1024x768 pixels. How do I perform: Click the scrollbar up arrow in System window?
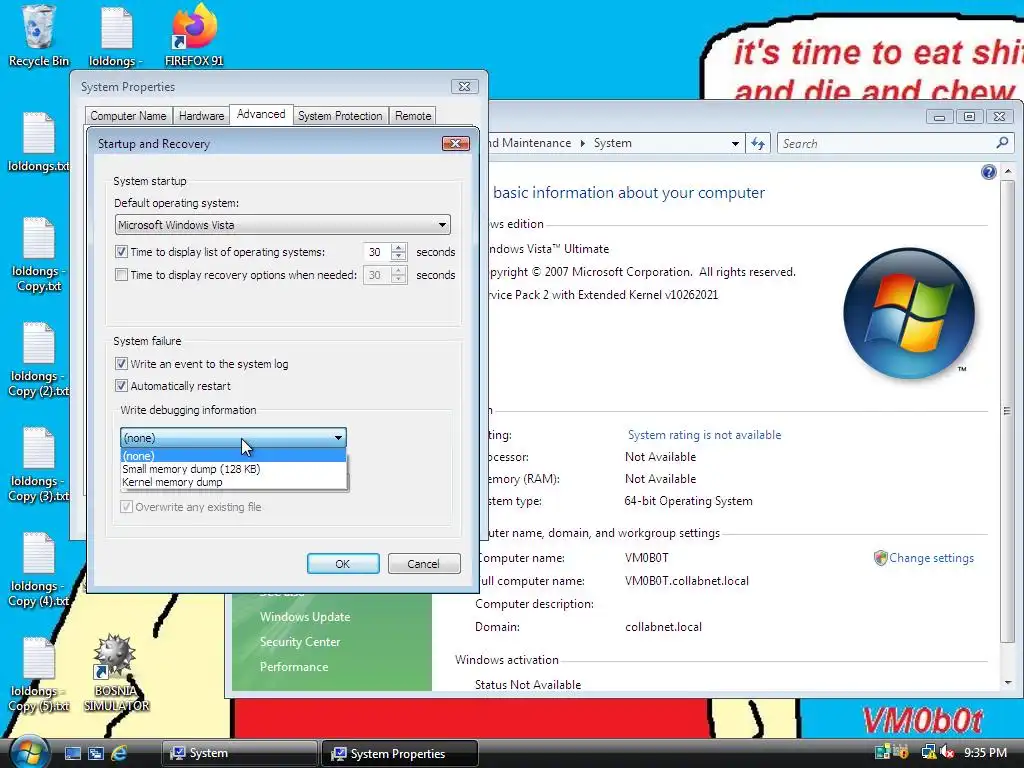(x=1008, y=171)
